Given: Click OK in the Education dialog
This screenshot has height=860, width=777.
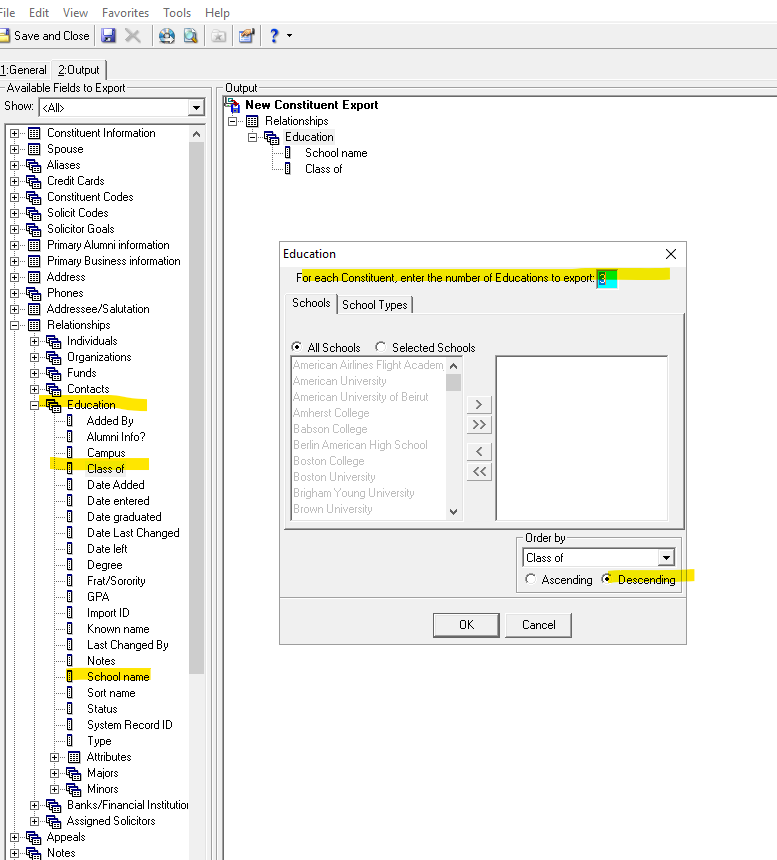Looking at the screenshot, I should pos(466,625).
